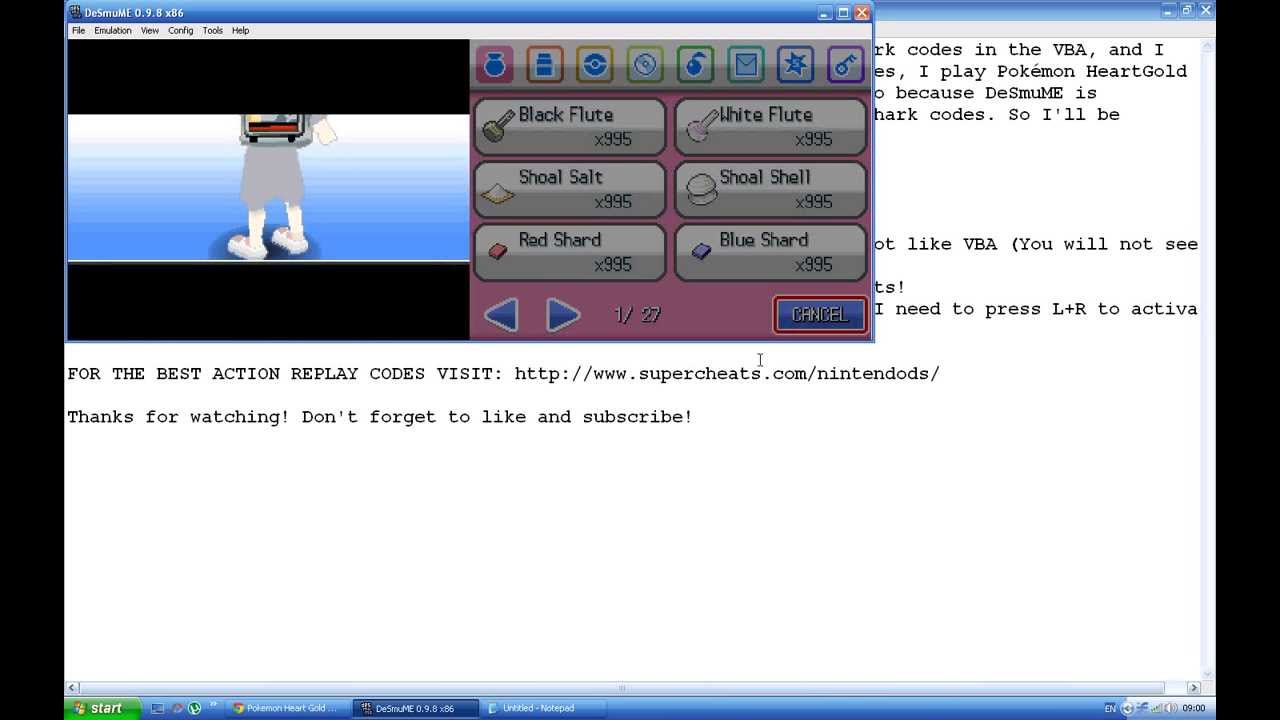Image resolution: width=1280 pixels, height=720 pixels.
Task: Open DeSmuME Help menu
Action: point(241,30)
